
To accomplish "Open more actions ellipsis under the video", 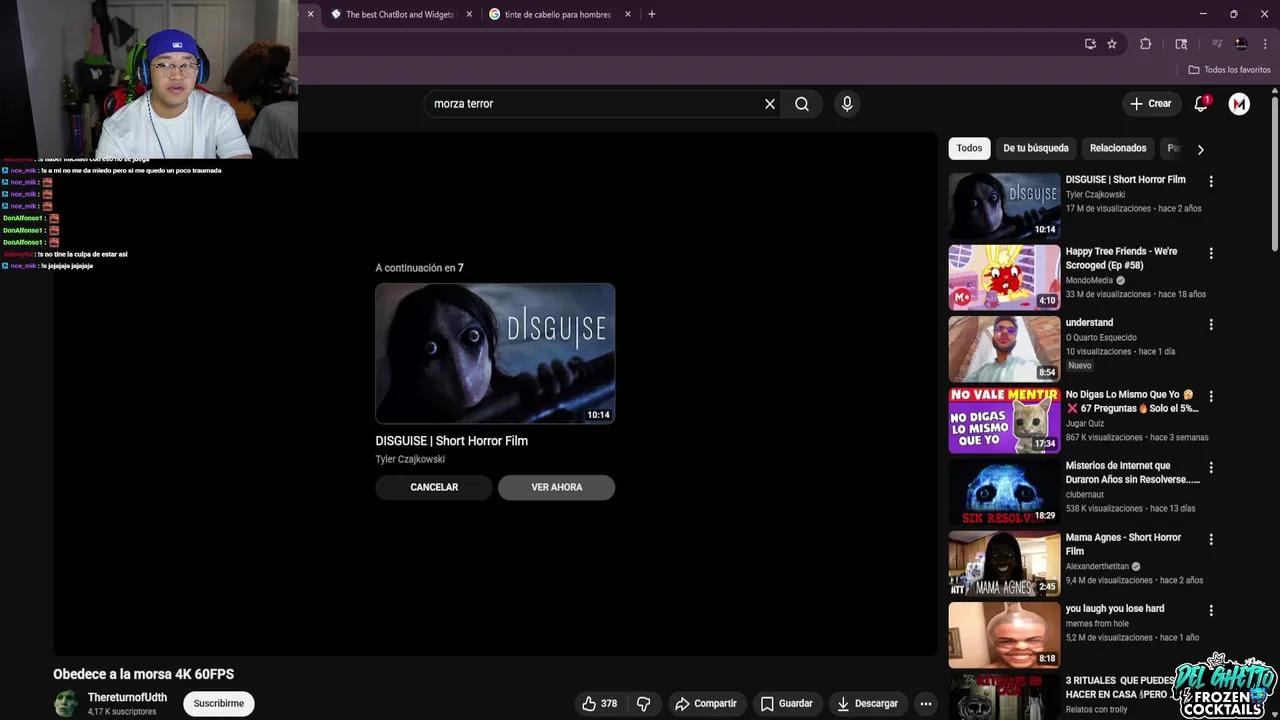I will (x=926, y=704).
